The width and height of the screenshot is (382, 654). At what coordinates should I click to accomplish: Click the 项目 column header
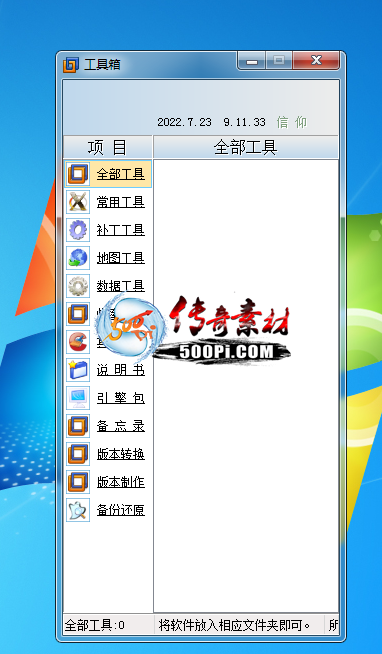click(108, 147)
